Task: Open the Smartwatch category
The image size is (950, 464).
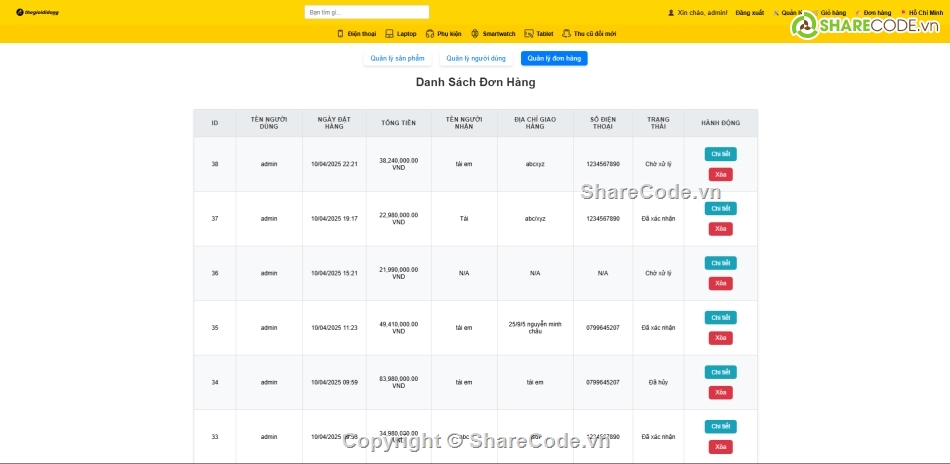Action: (x=493, y=34)
